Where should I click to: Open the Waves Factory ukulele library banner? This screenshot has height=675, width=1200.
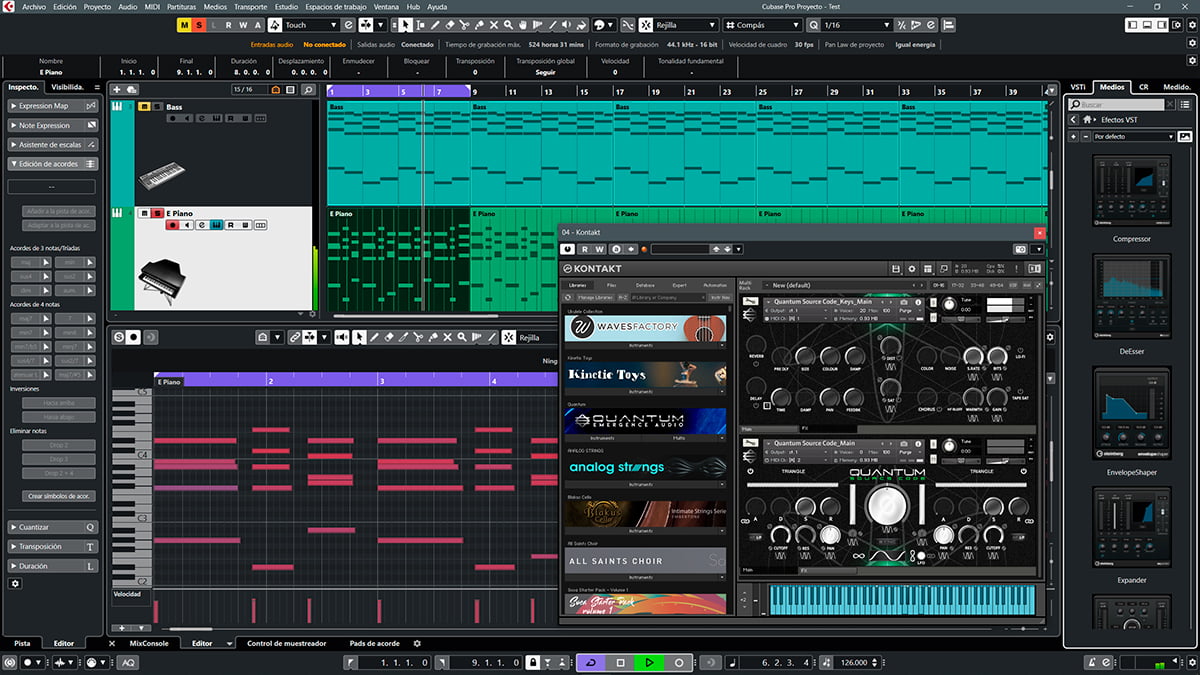pyautogui.click(x=646, y=327)
